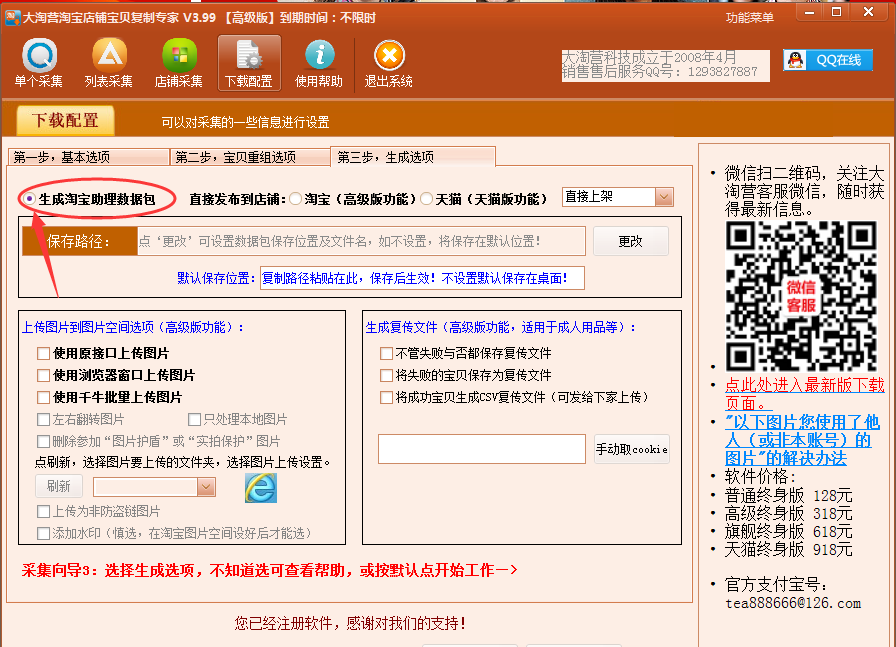The image size is (896, 647).
Task: Click the 退出系统 exit system icon
Action: [x=389, y=63]
